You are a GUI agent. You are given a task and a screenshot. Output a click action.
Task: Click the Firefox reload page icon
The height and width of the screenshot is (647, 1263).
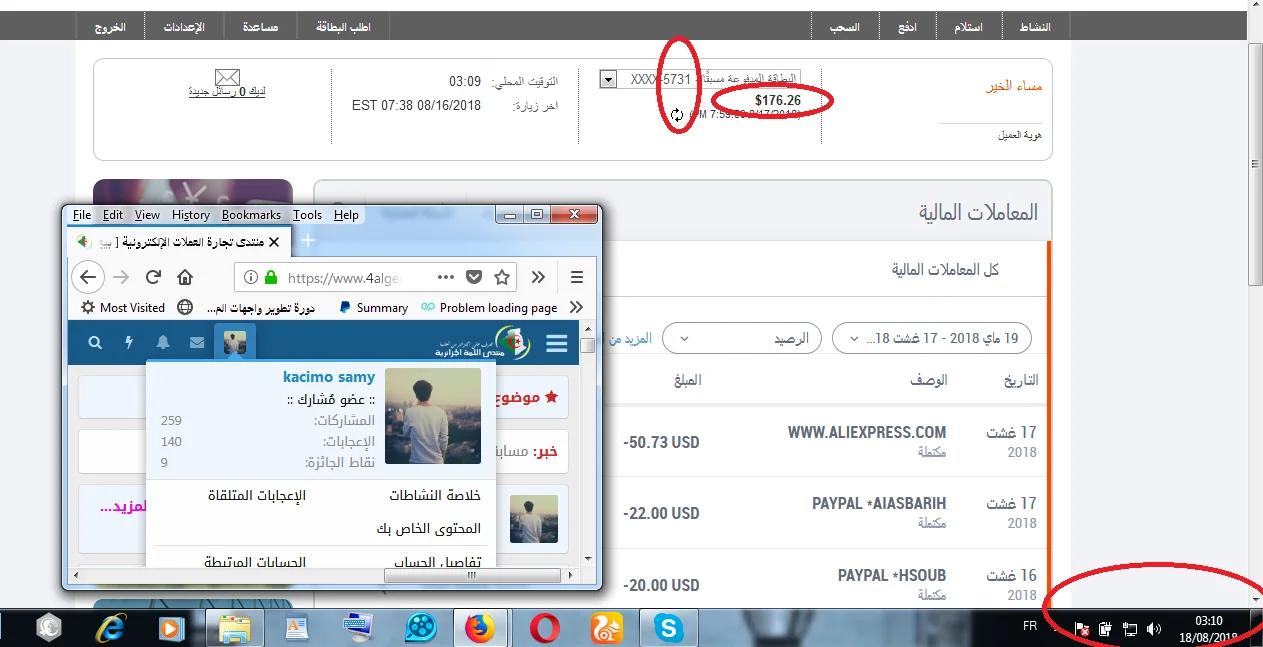[153, 277]
